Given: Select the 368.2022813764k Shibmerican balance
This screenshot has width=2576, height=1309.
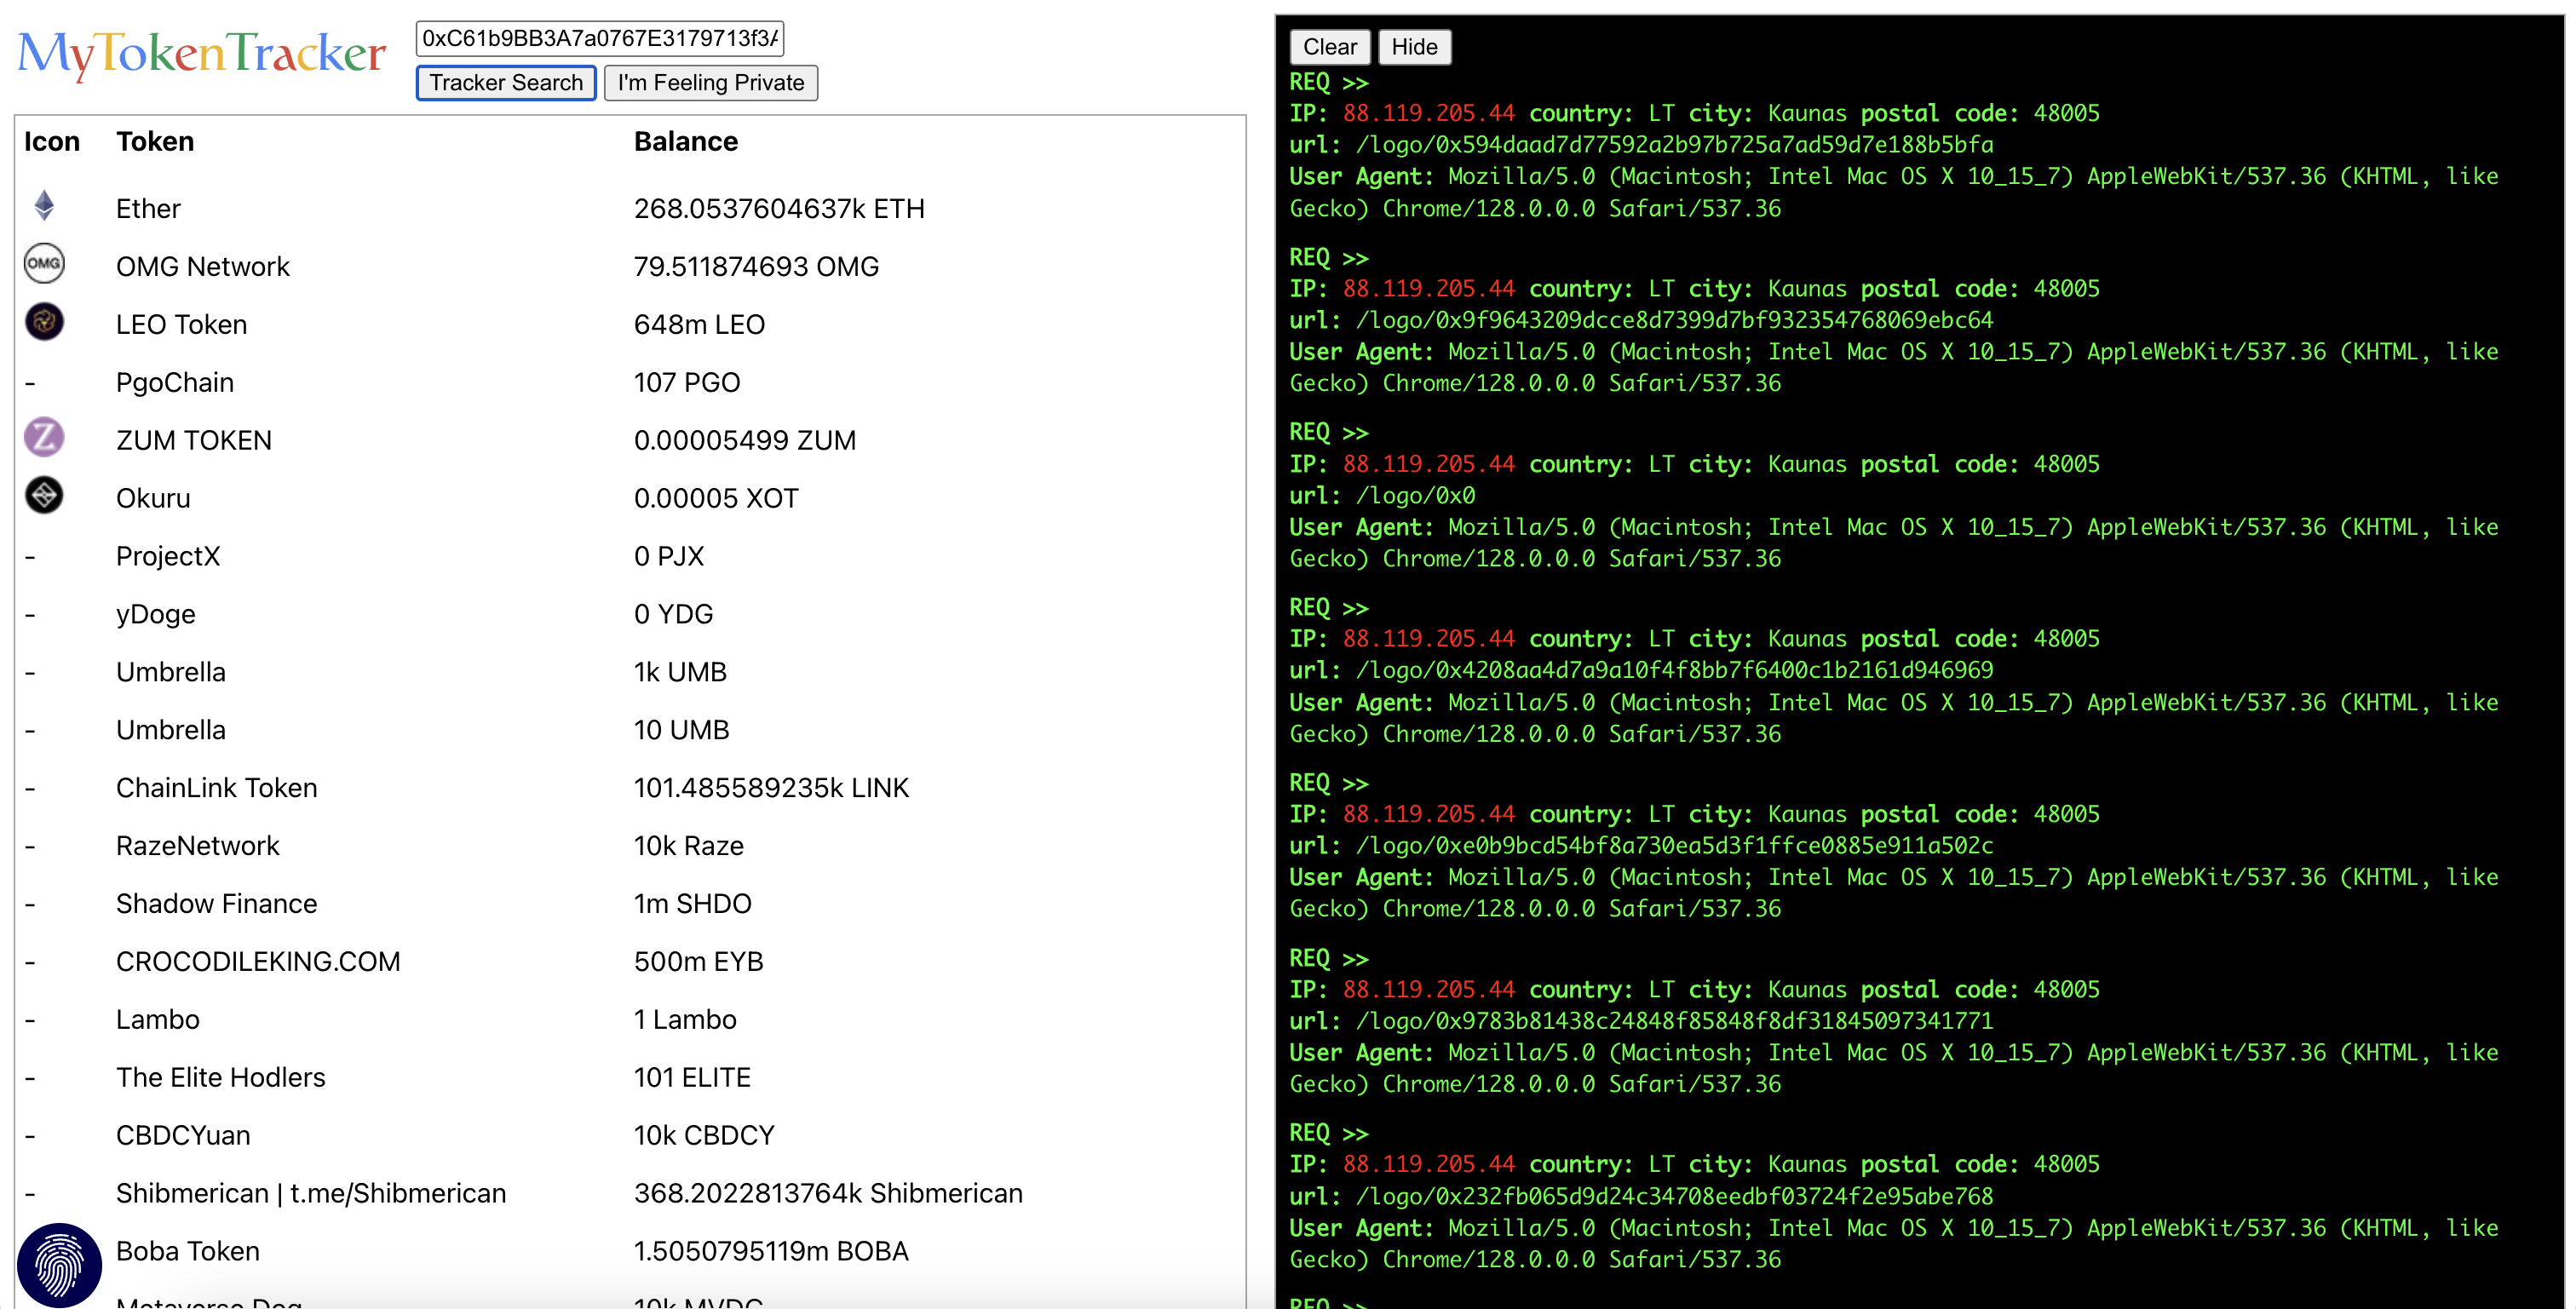Looking at the screenshot, I should 829,1195.
